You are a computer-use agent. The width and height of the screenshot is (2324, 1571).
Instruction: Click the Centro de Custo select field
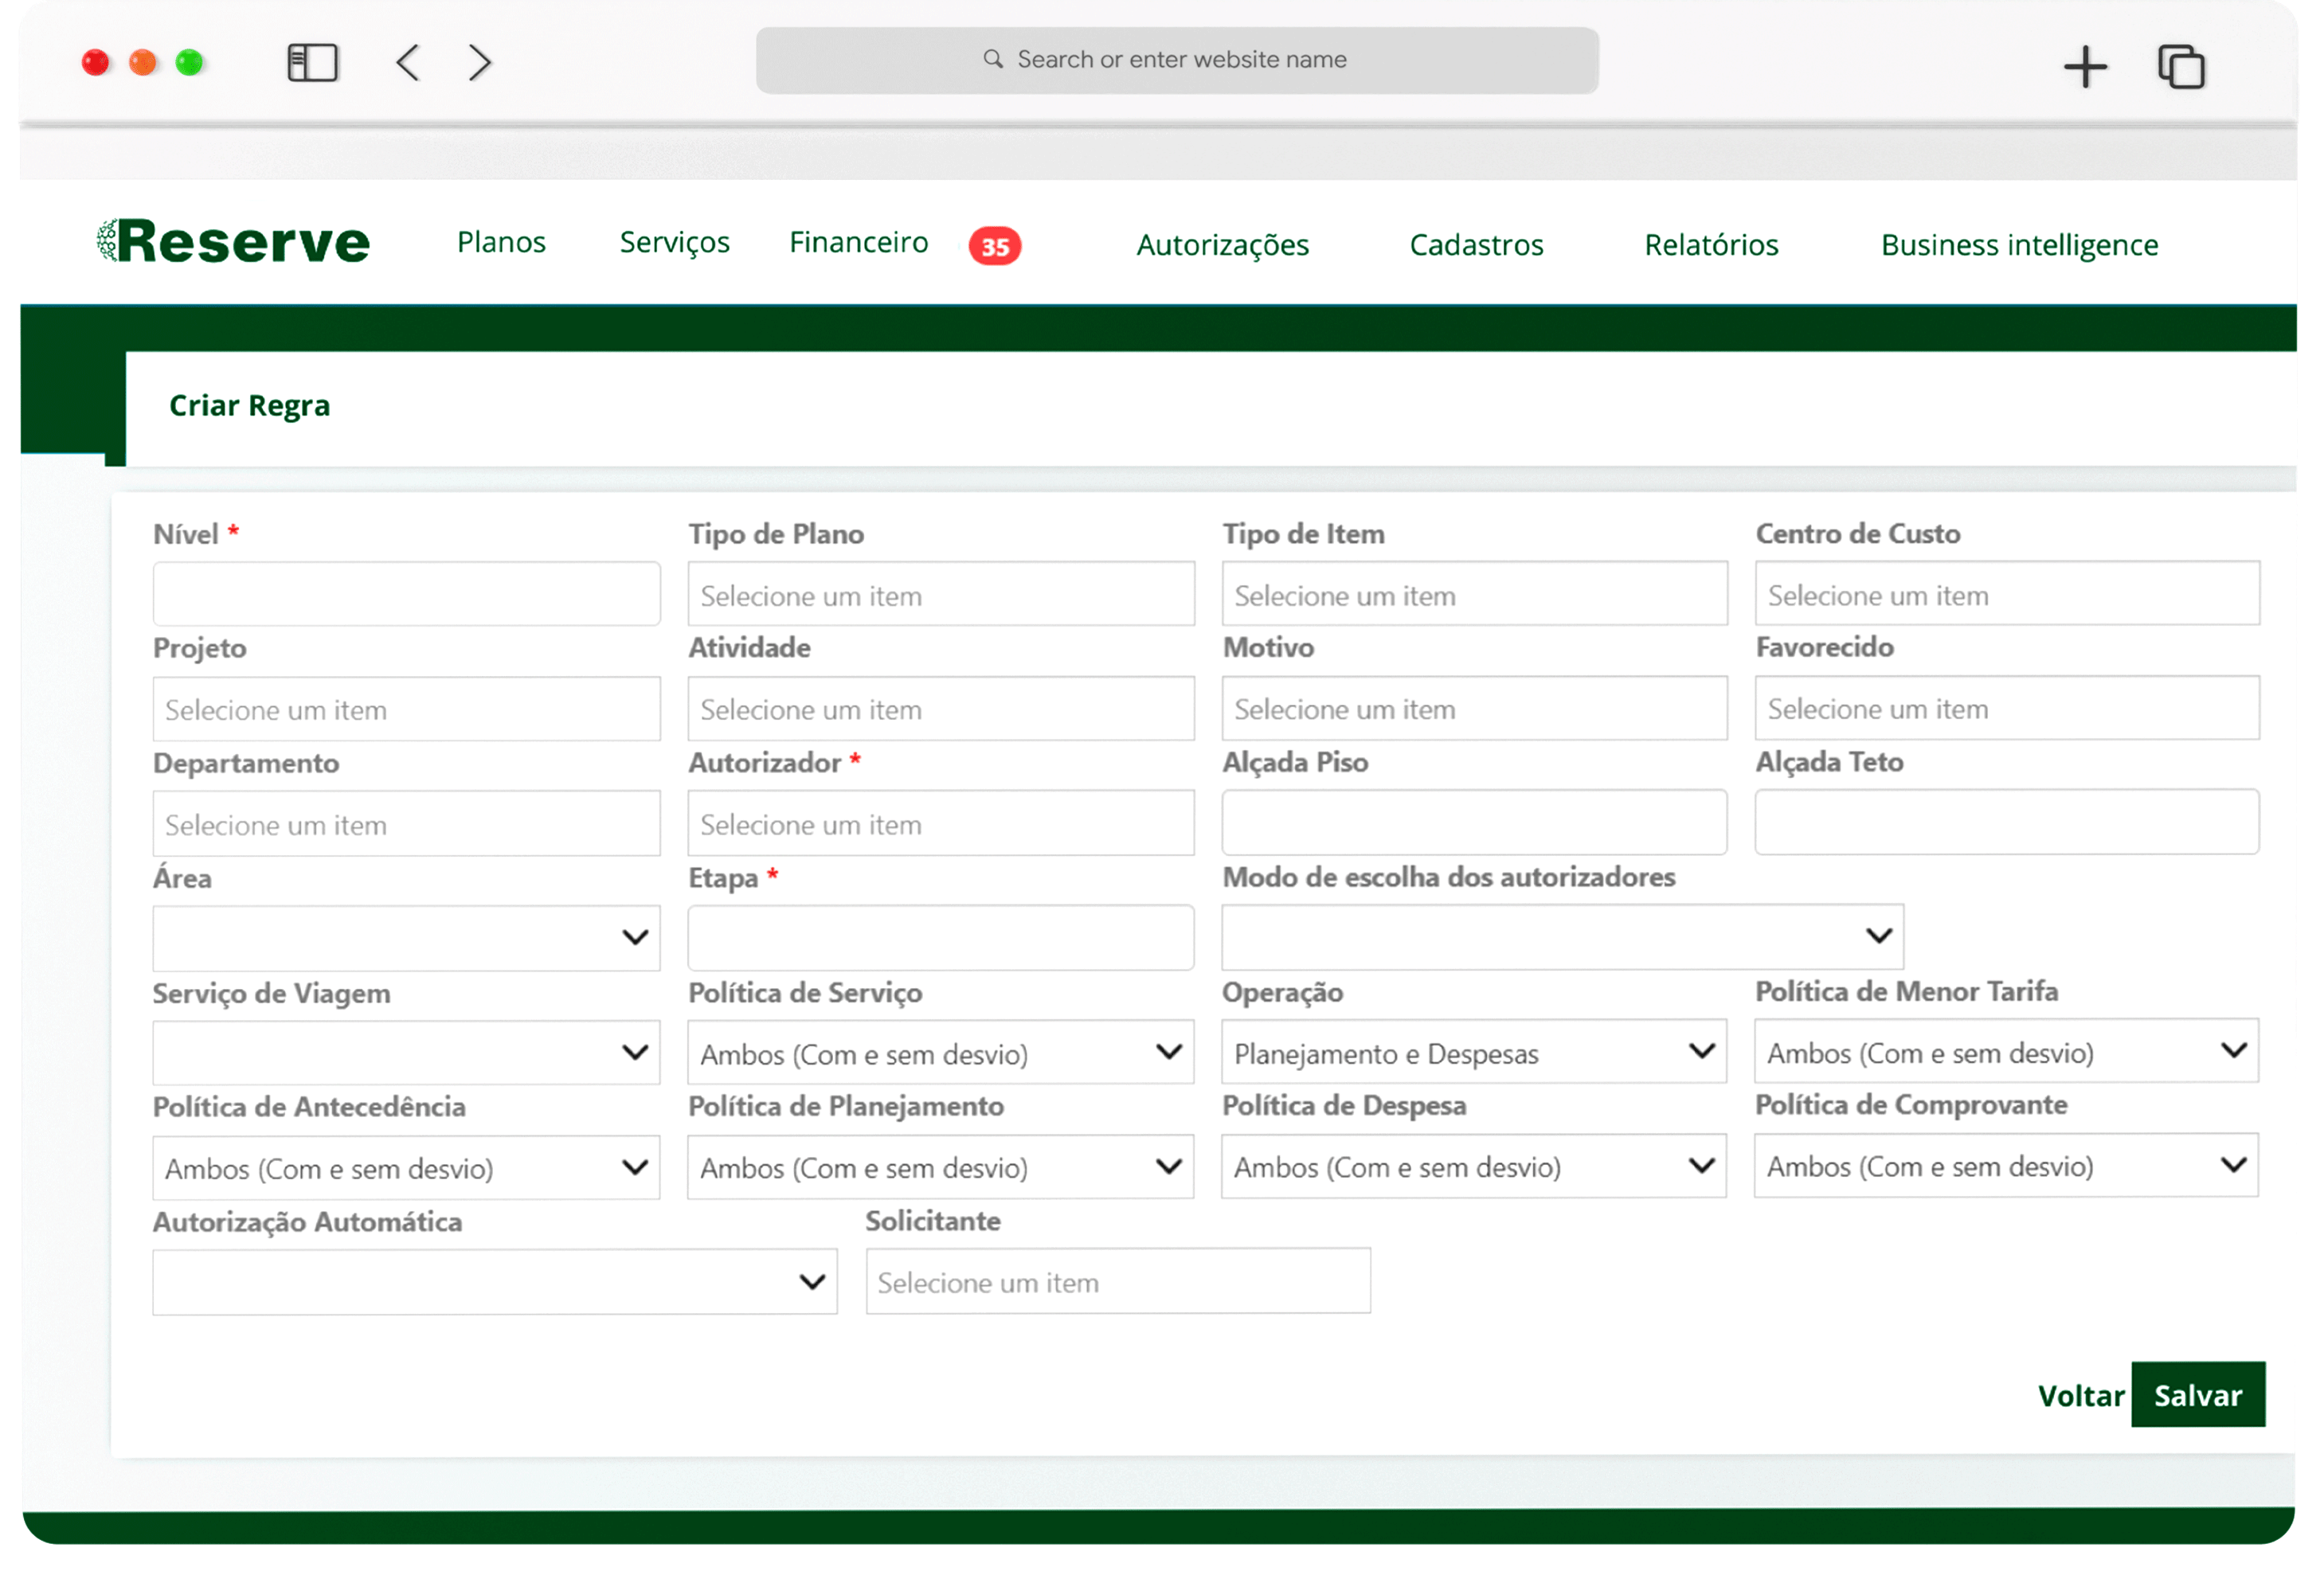tap(2005, 594)
